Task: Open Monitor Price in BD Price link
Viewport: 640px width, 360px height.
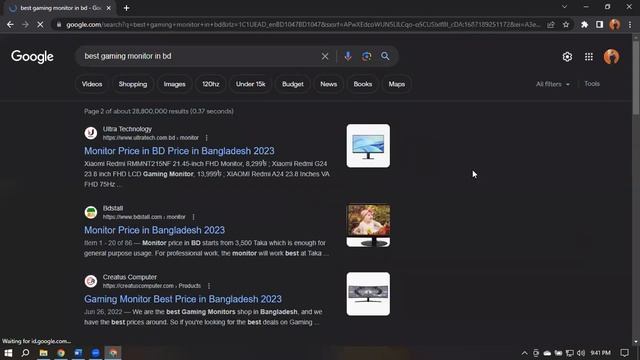Action: [x=179, y=151]
